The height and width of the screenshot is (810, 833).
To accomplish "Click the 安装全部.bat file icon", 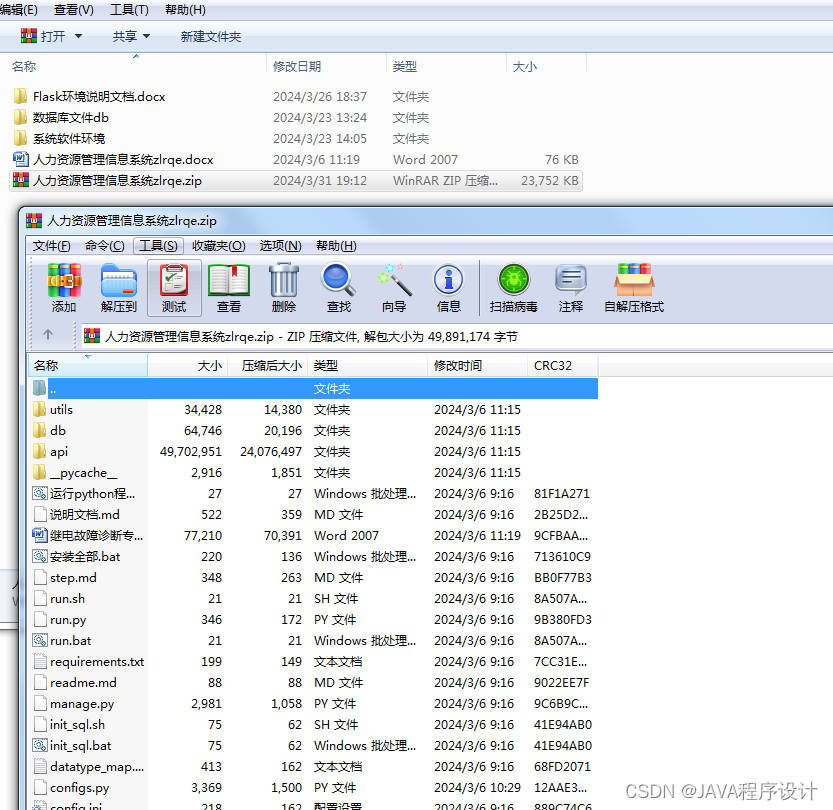I will point(40,557).
